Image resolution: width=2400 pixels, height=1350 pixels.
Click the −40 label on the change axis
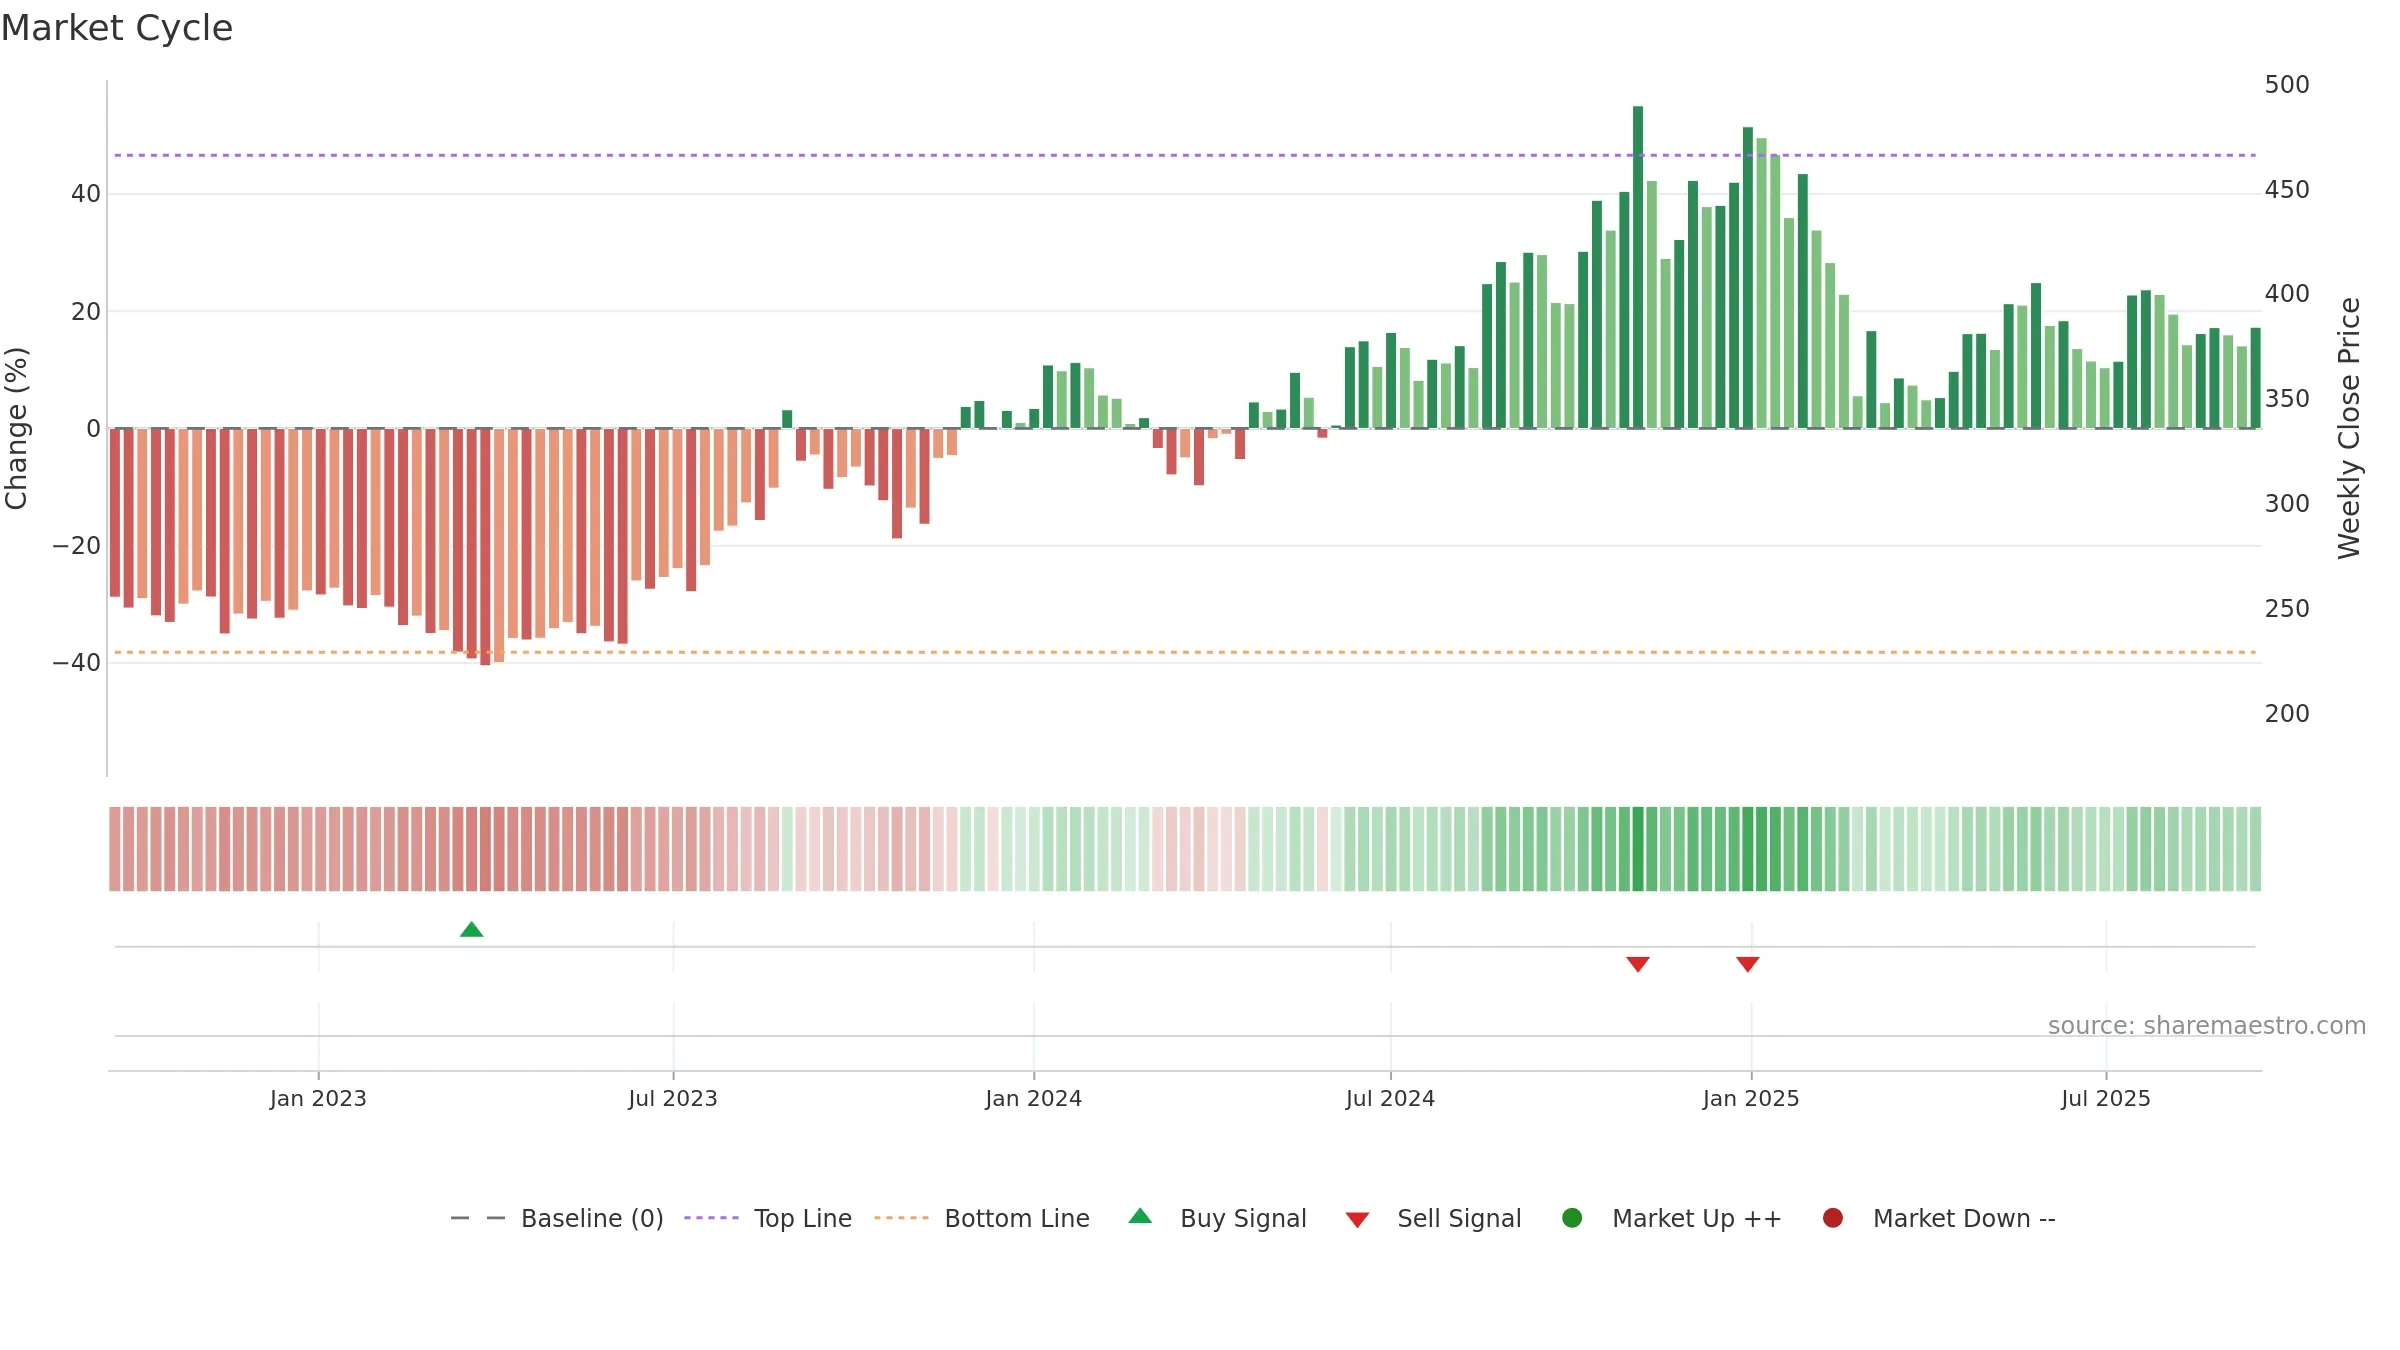pyautogui.click(x=77, y=663)
